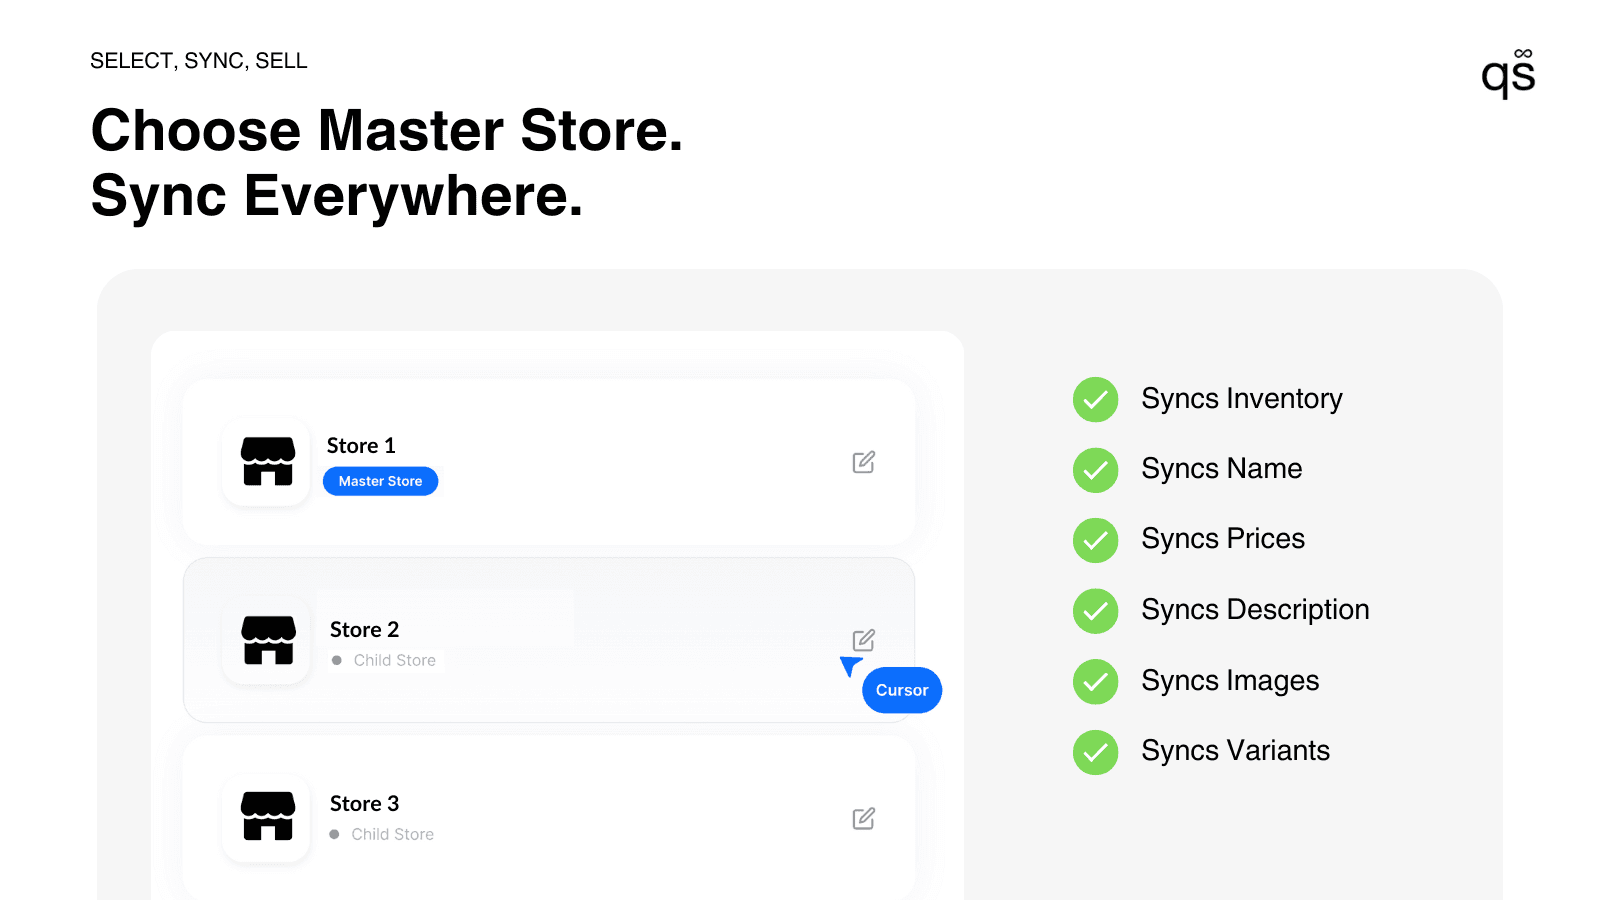The height and width of the screenshot is (900, 1600).
Task: Open the edit pencil for Store 2
Action: (x=863, y=639)
